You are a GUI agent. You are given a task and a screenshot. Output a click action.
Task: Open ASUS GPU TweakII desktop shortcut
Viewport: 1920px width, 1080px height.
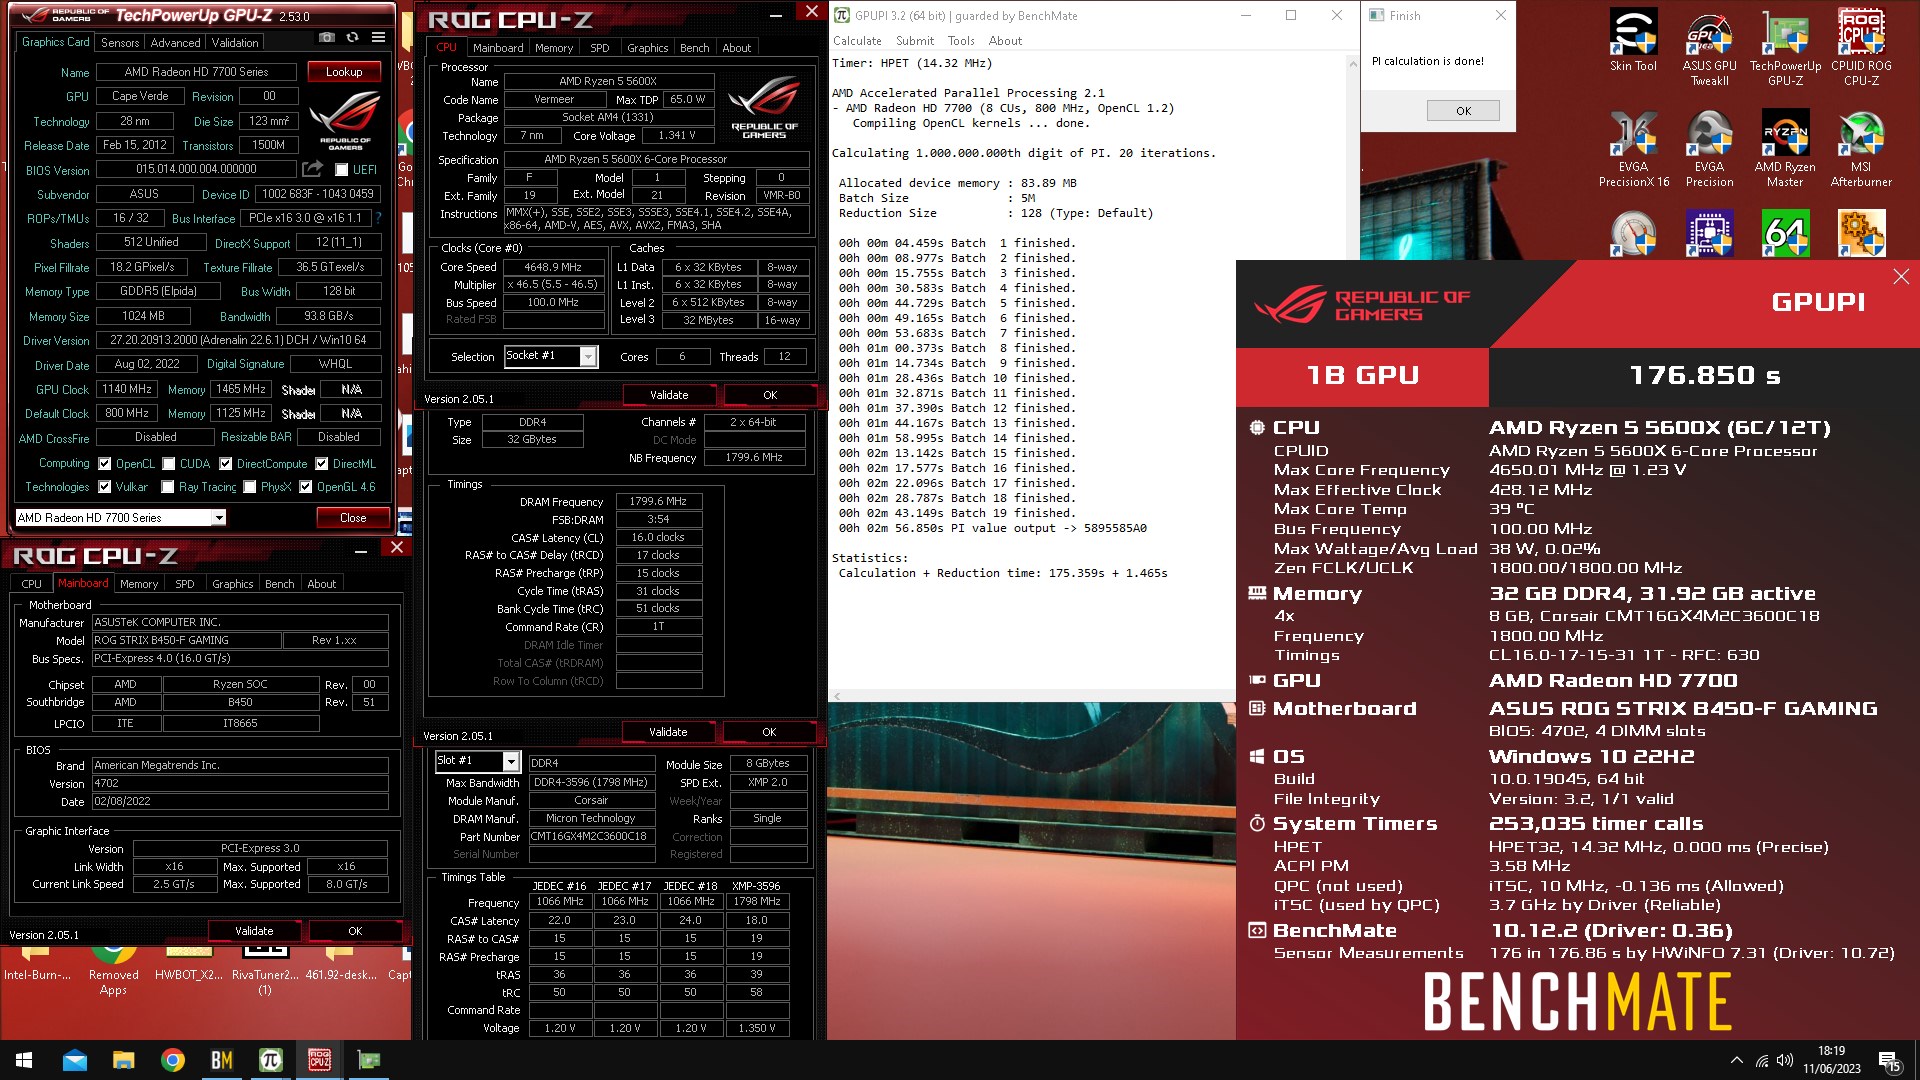(x=1709, y=47)
